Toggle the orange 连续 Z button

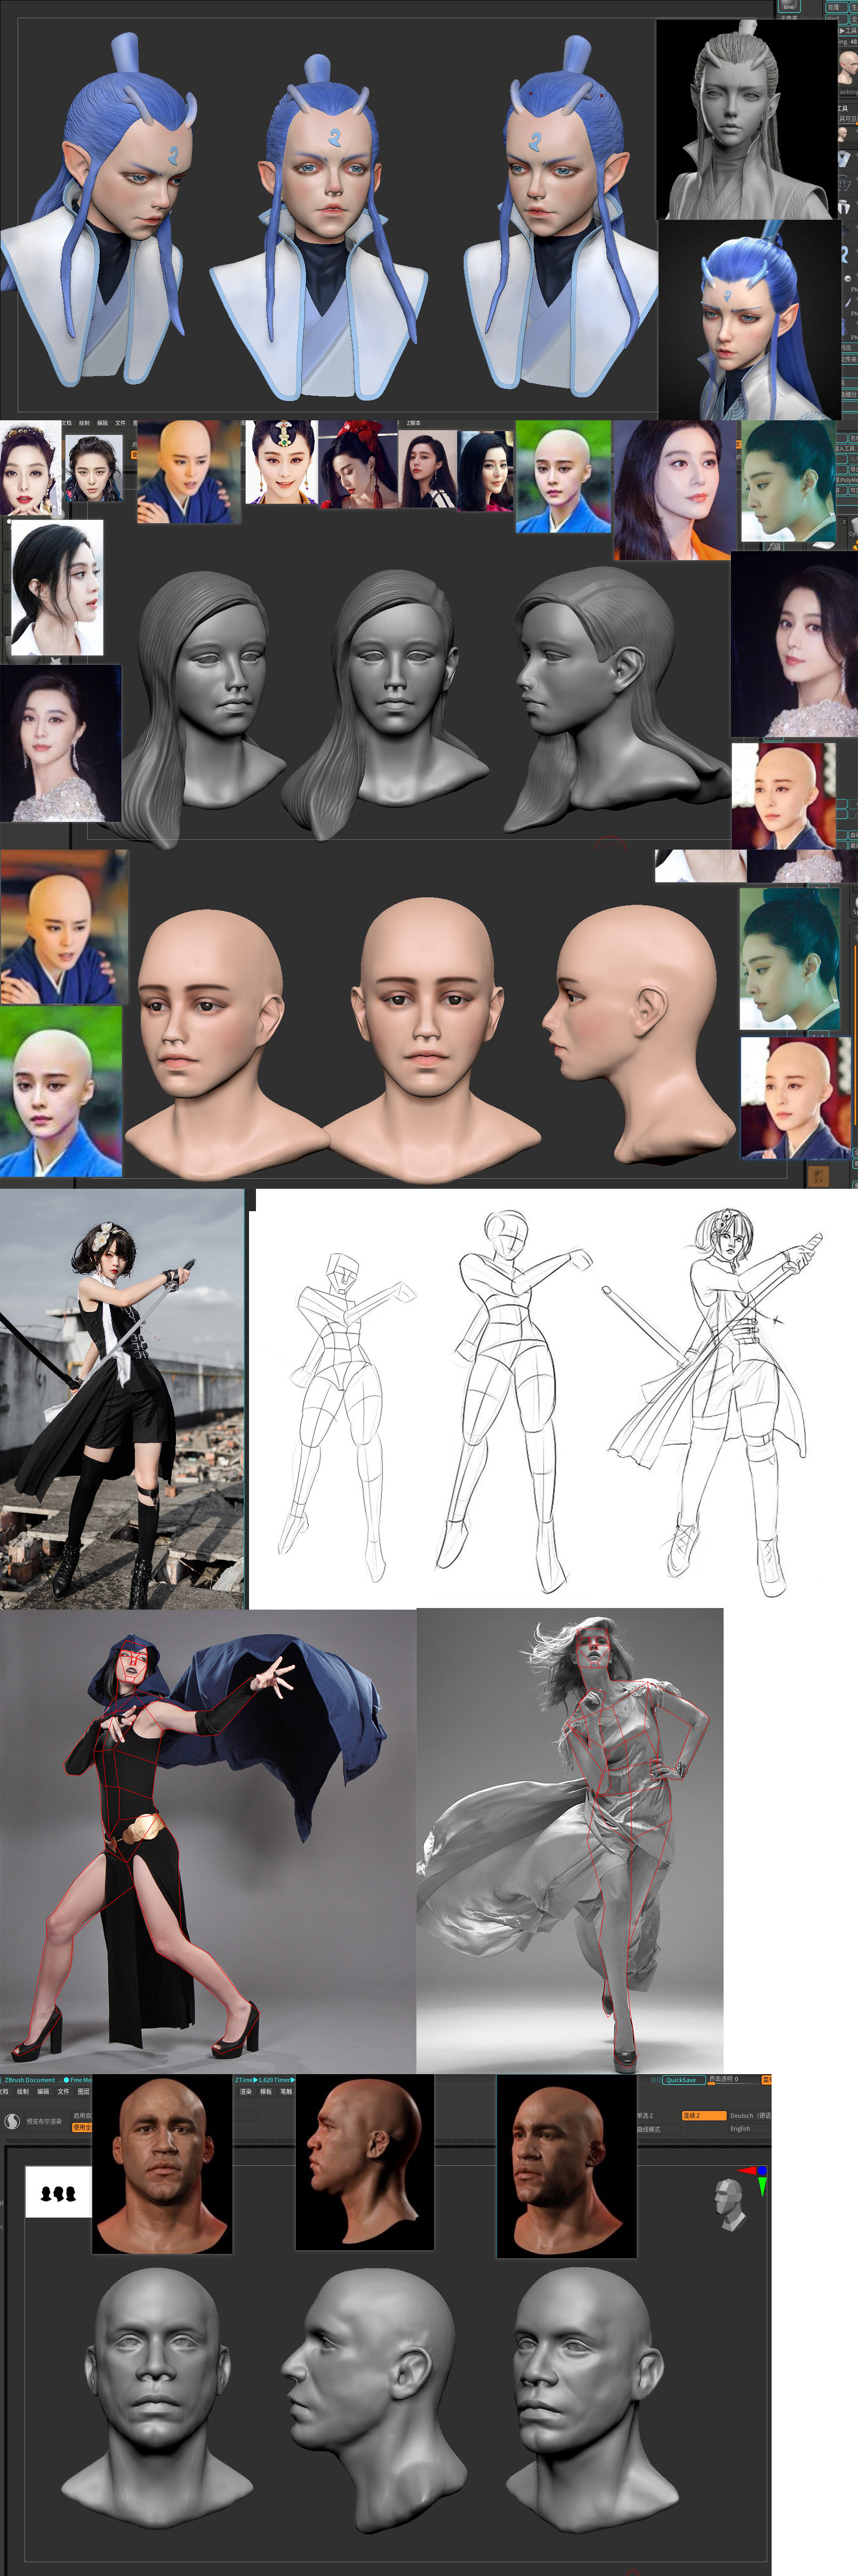point(704,2116)
